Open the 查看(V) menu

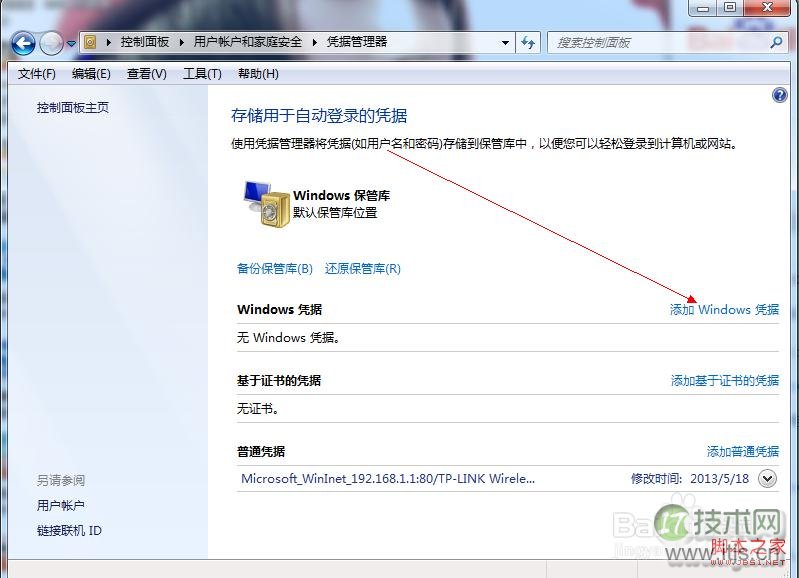tap(147, 74)
